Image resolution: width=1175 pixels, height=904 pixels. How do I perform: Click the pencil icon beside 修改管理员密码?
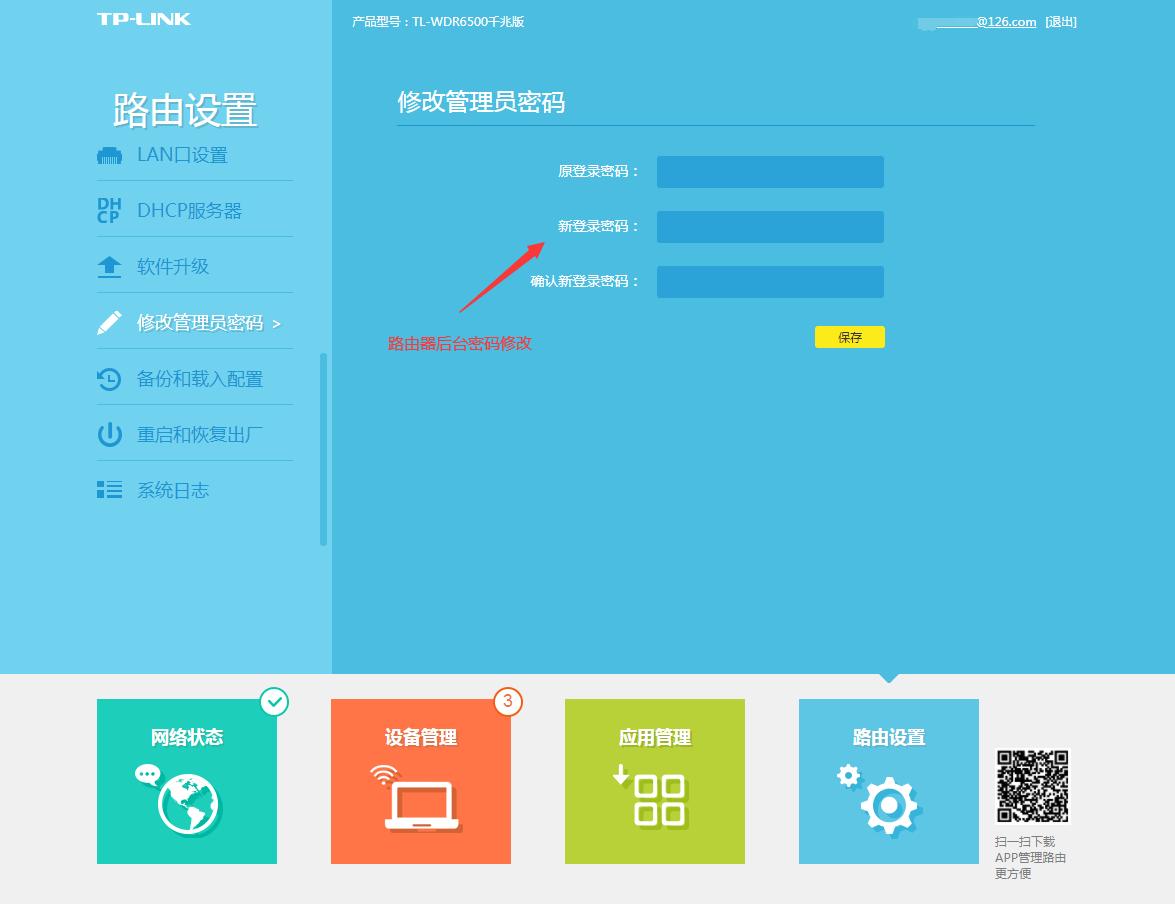(x=109, y=321)
